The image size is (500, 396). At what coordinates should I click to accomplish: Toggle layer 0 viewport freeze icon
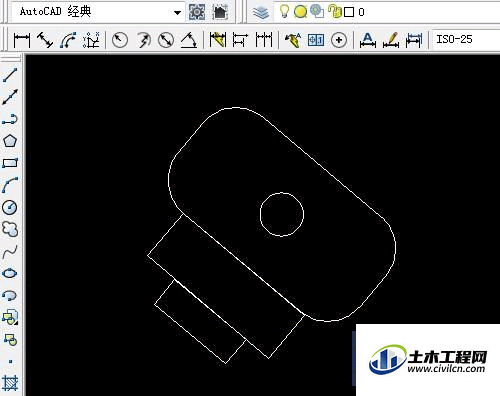(317, 11)
